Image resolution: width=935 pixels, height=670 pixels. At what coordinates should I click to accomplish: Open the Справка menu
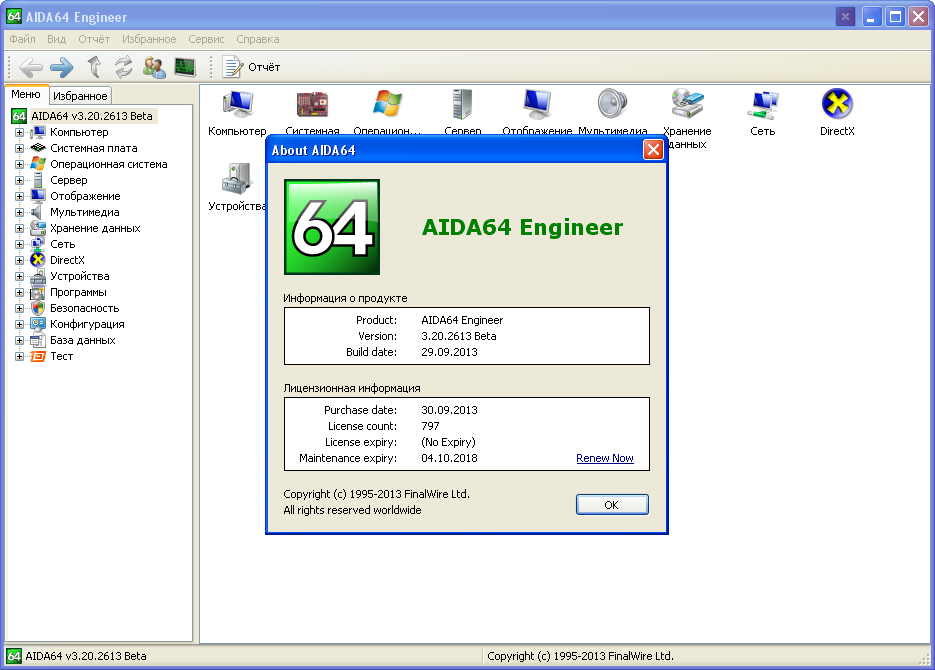(258, 39)
